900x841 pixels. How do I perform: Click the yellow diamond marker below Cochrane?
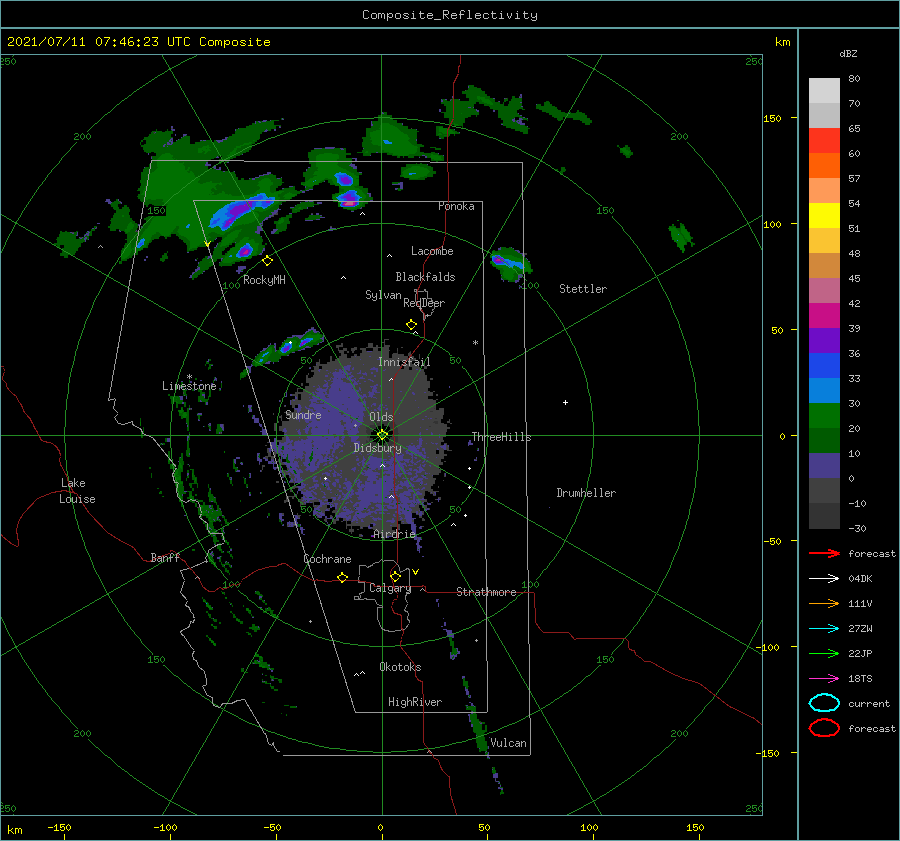tap(343, 577)
